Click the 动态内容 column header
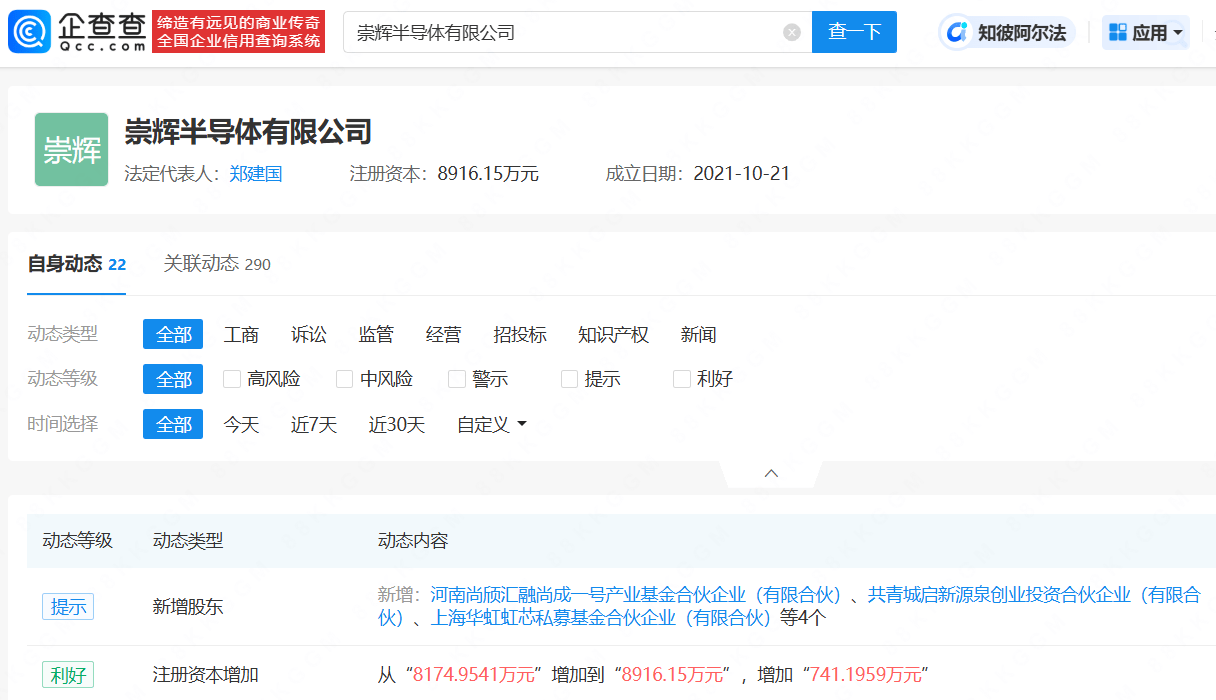 tap(413, 541)
